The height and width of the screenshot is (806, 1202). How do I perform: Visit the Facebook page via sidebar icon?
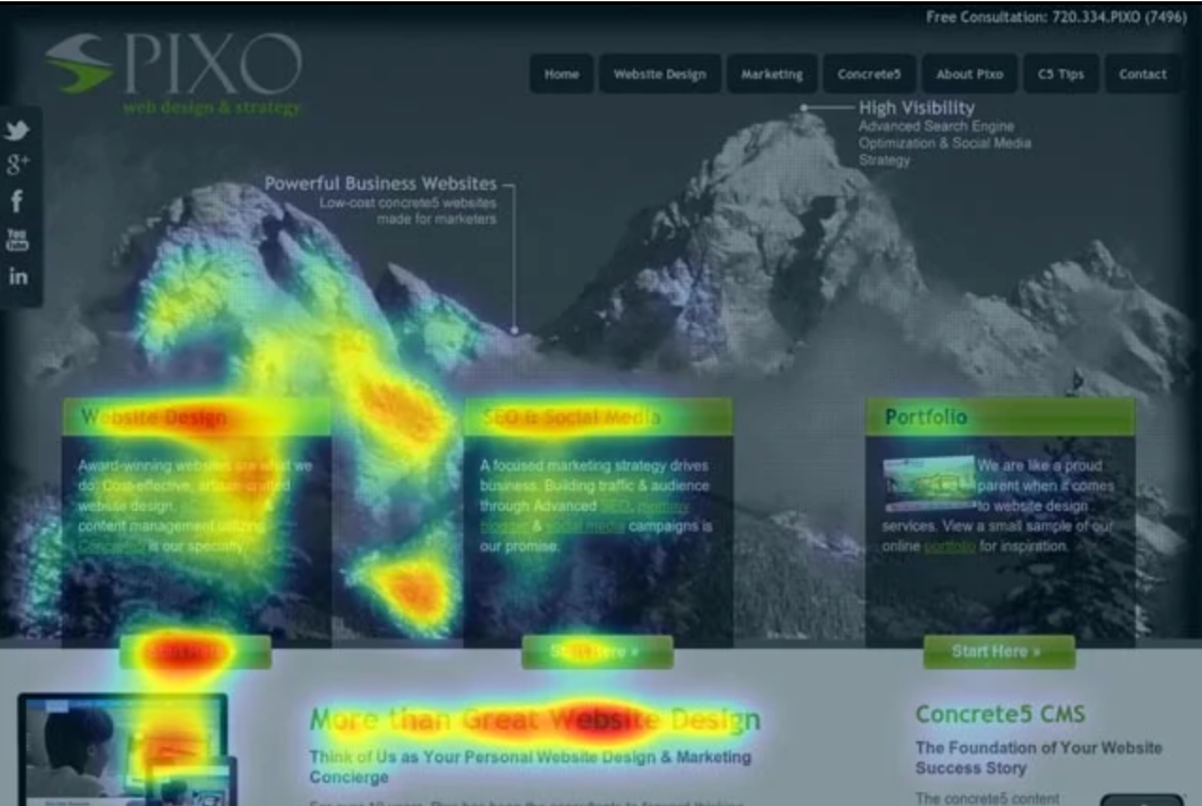point(17,202)
